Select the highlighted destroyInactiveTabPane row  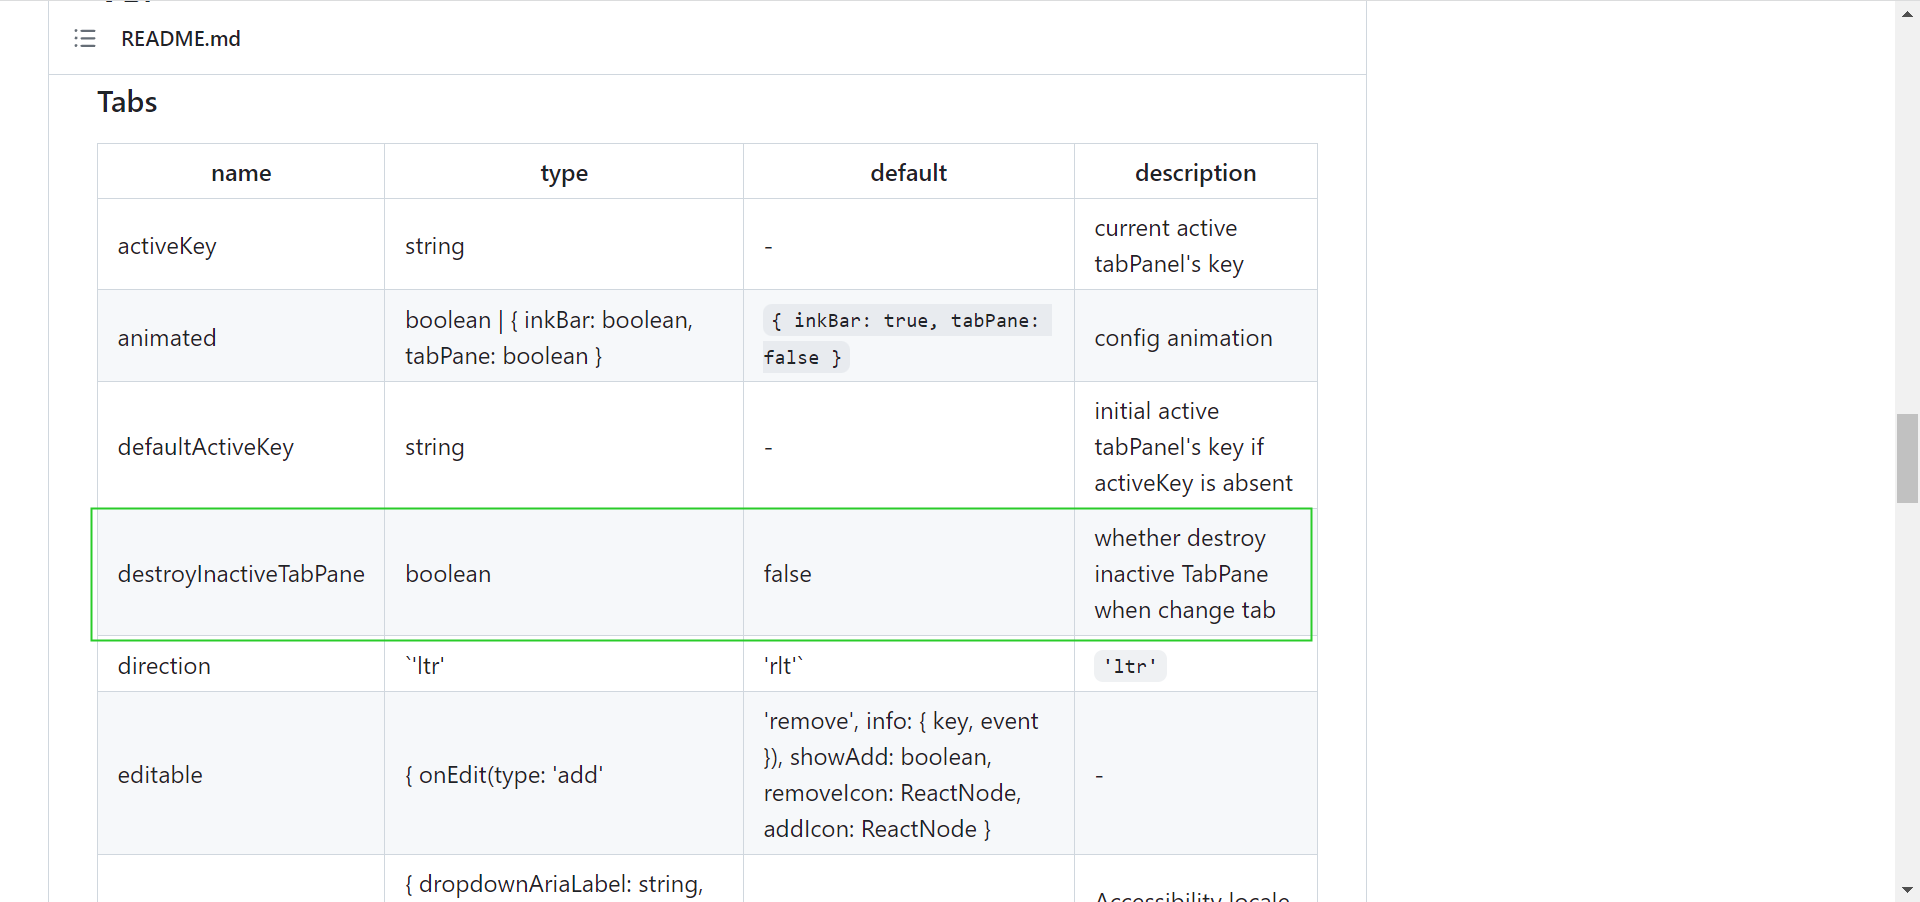point(241,574)
